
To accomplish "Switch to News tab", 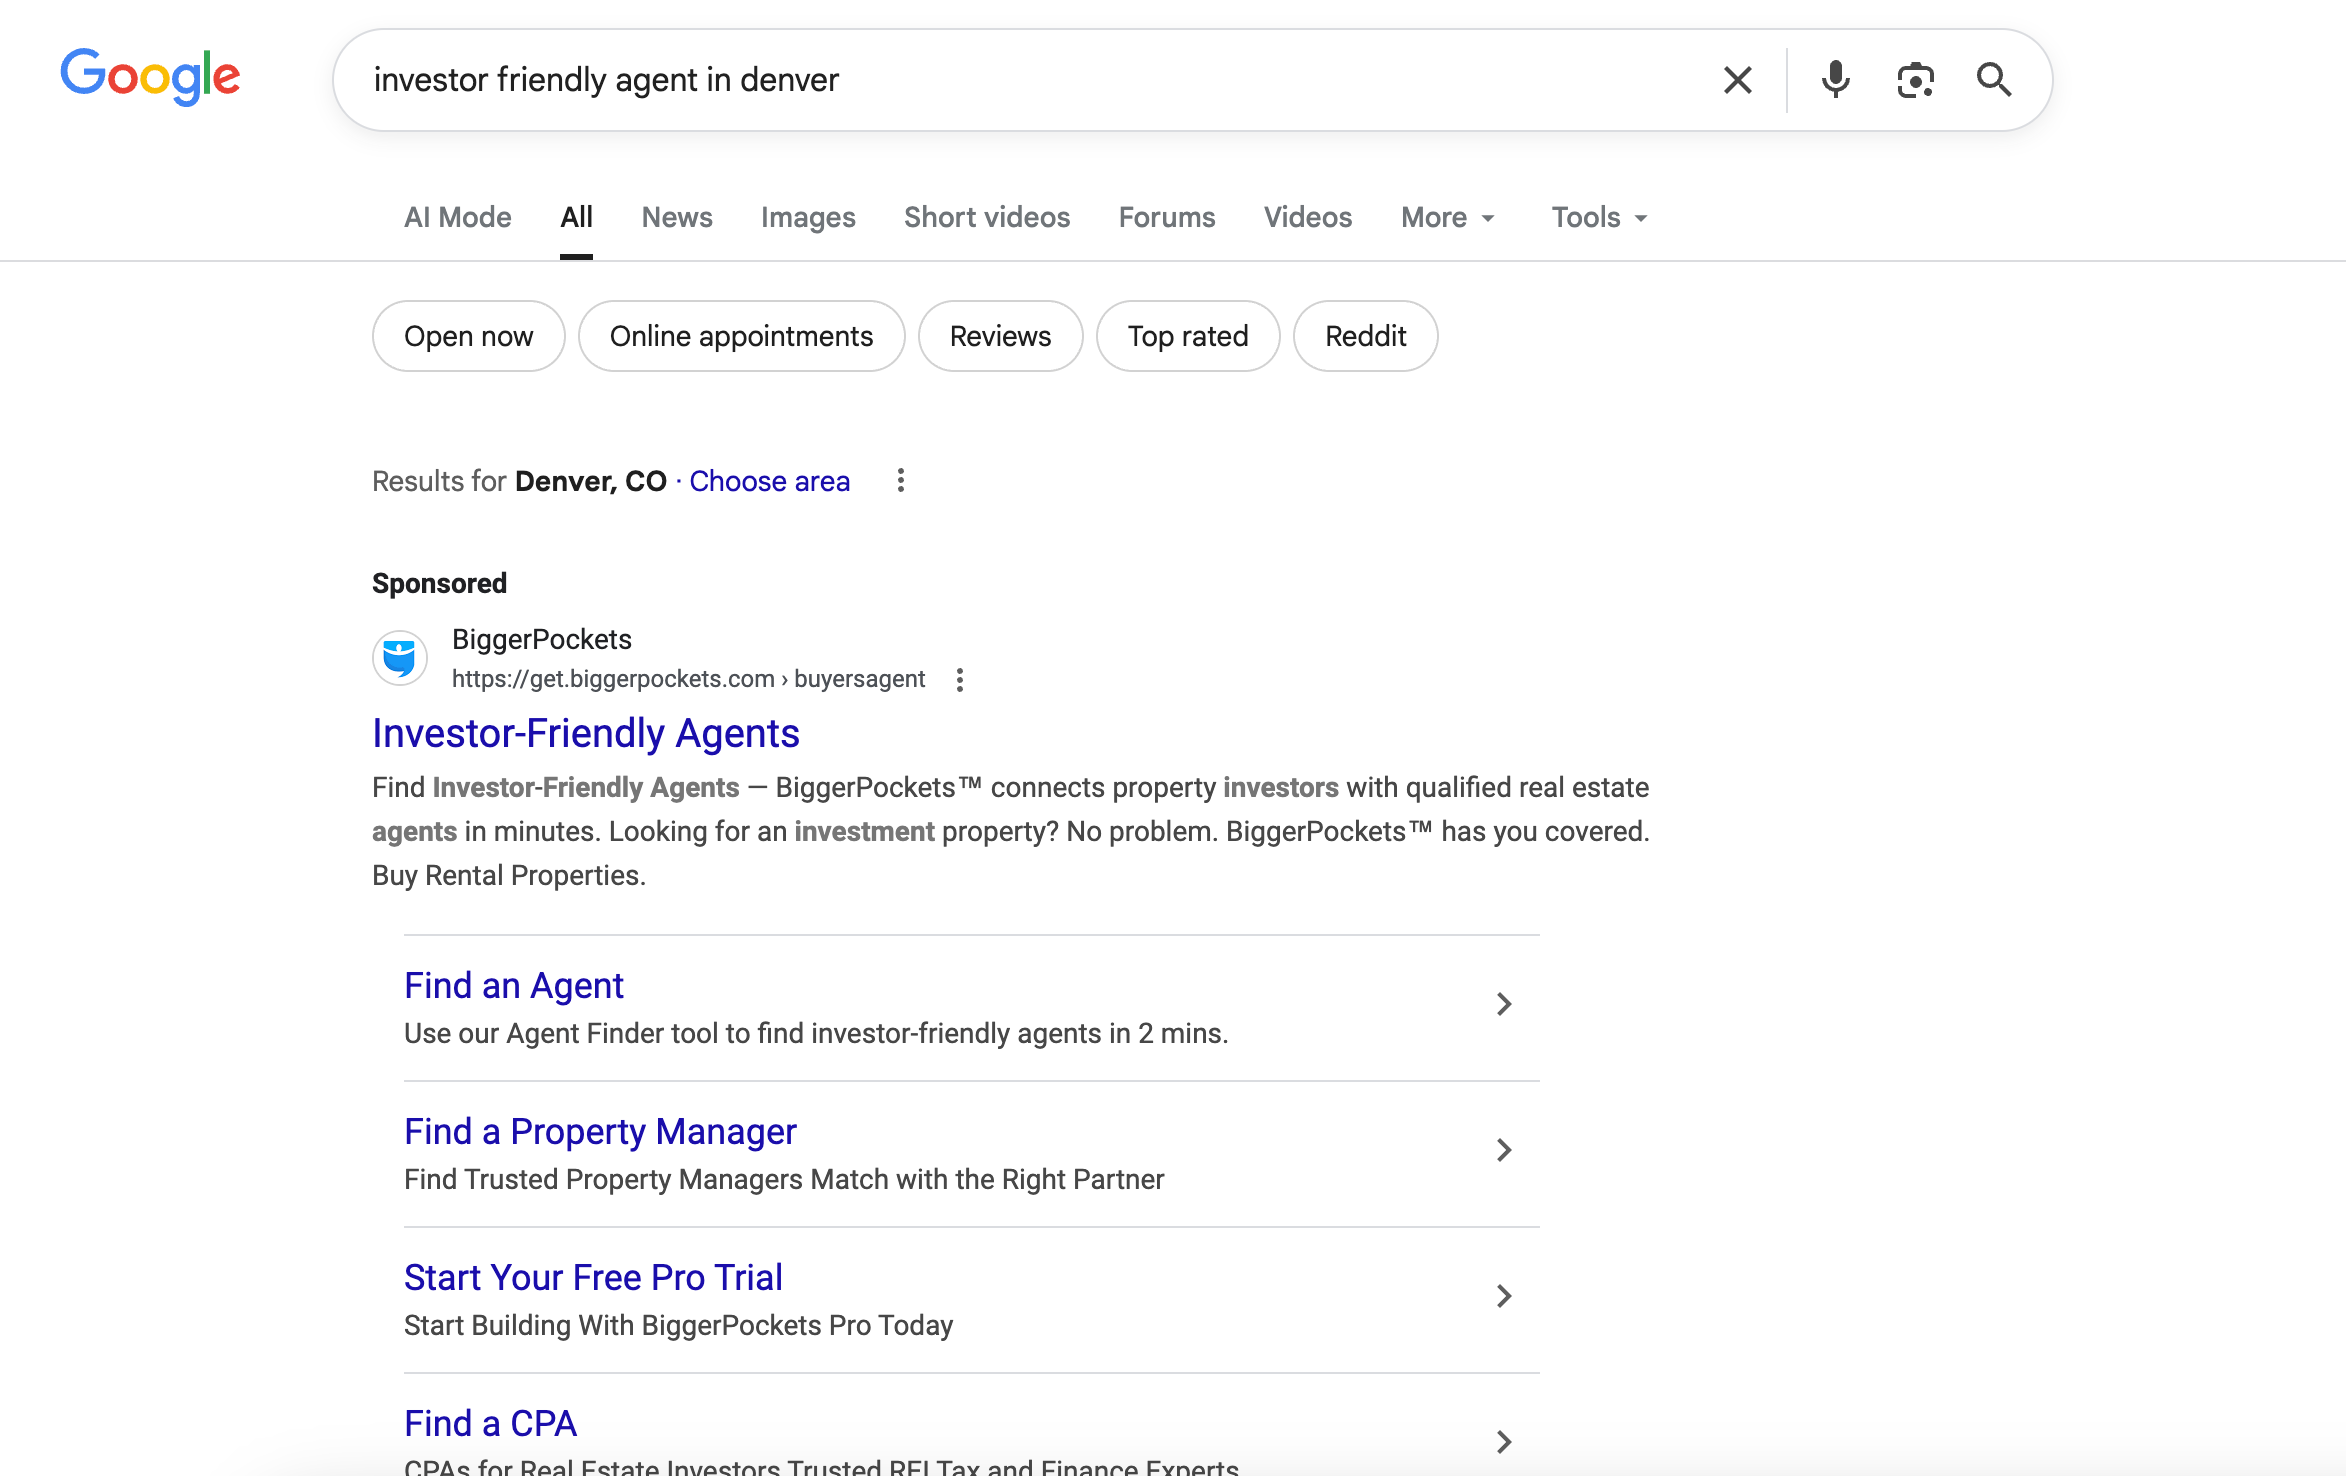I will pos(677,217).
